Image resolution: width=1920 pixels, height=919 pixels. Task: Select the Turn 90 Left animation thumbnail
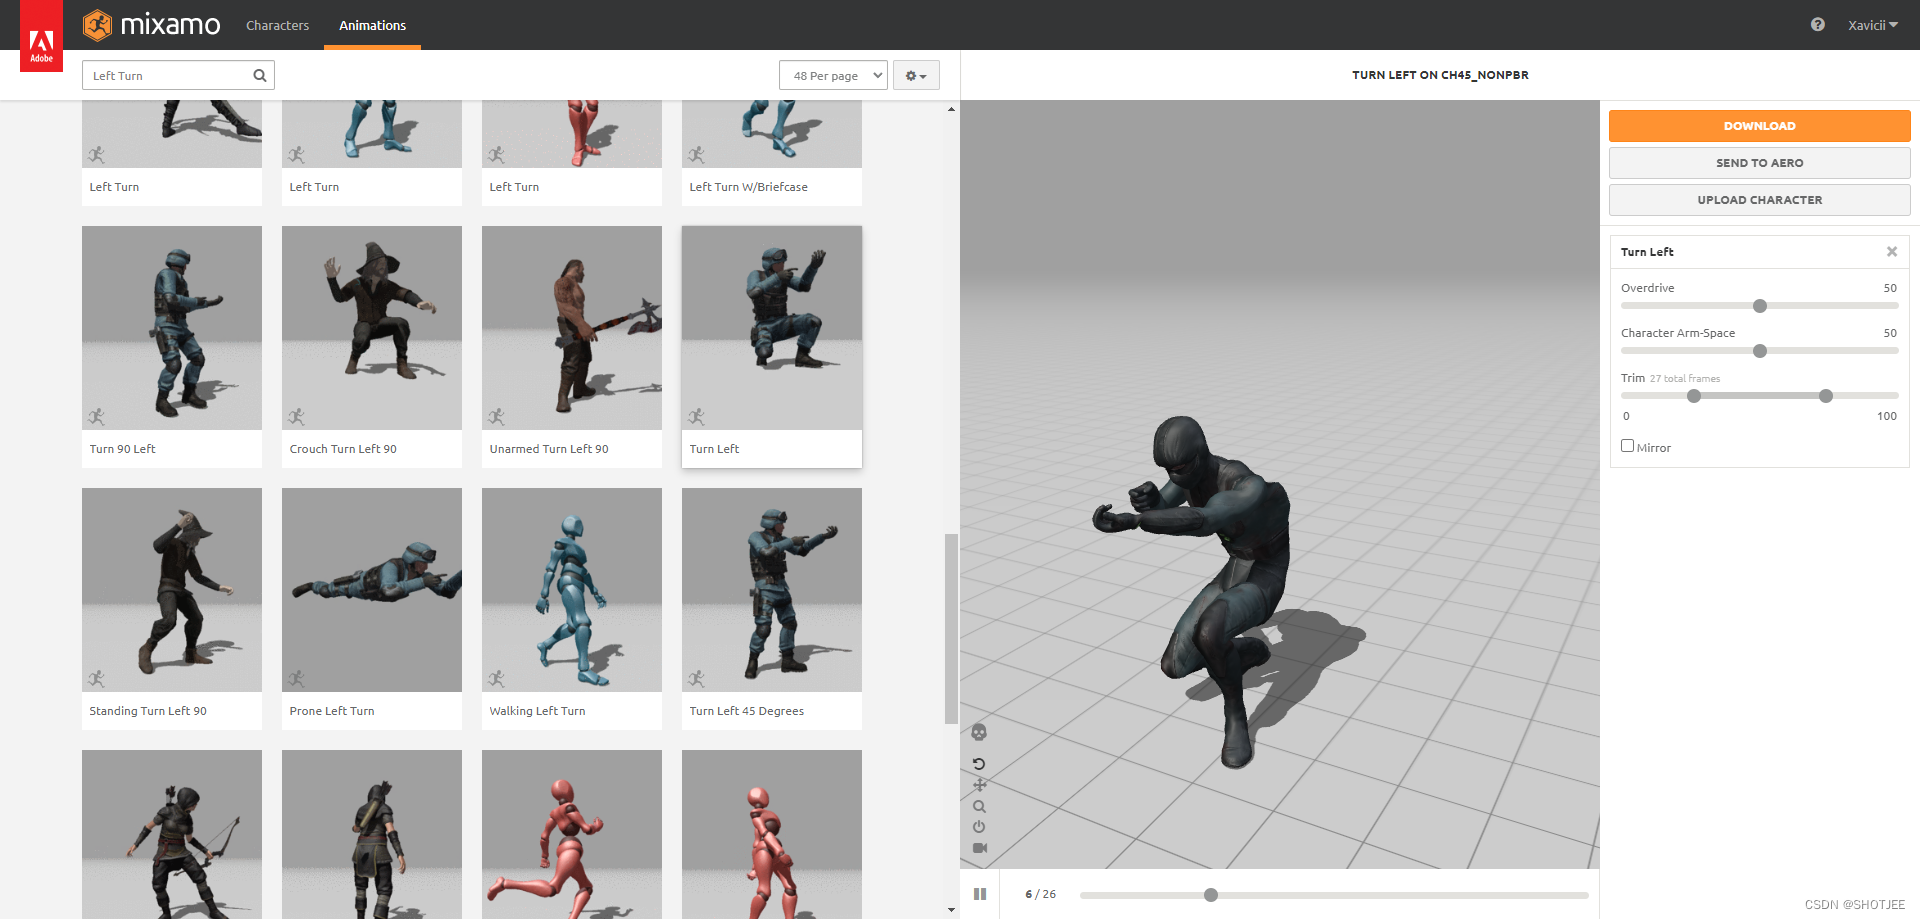172,328
